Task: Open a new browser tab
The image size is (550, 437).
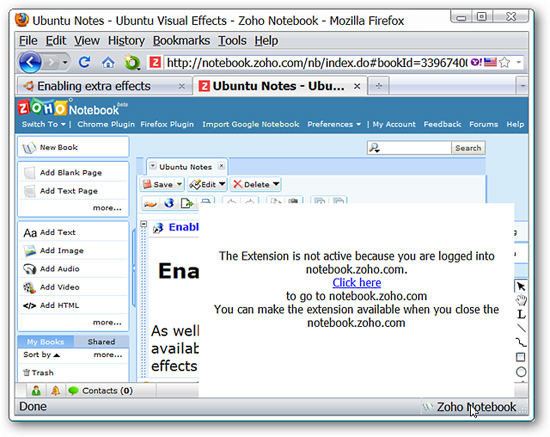Action: point(378,86)
